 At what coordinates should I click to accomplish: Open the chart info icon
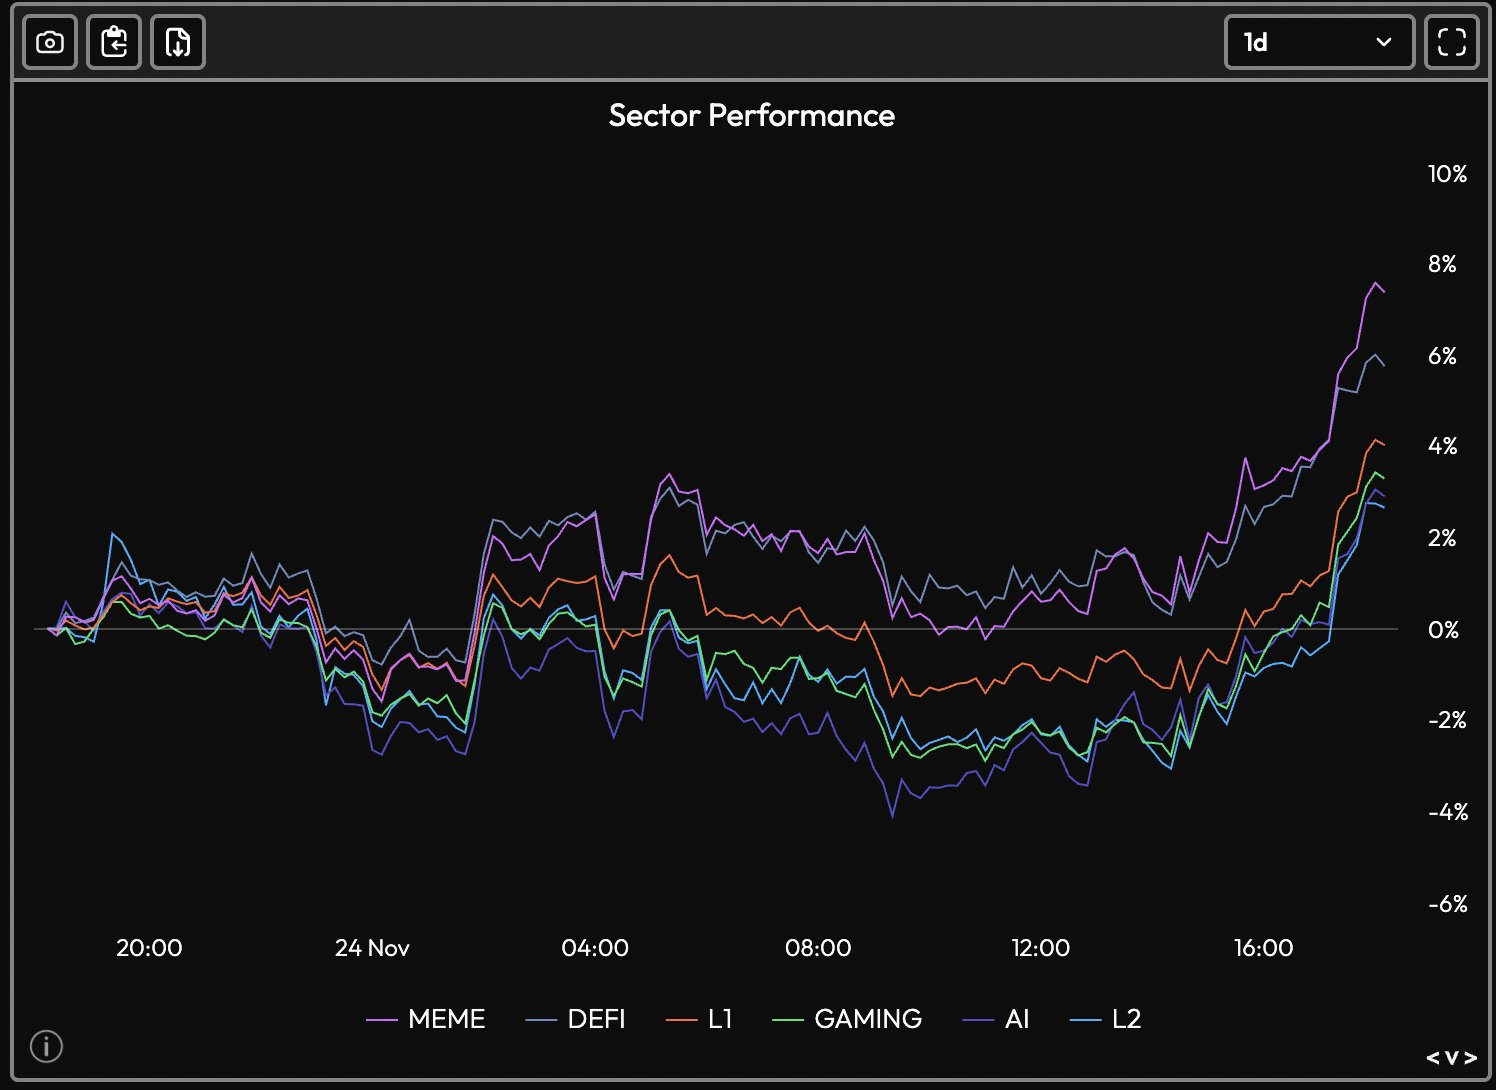[46, 1046]
